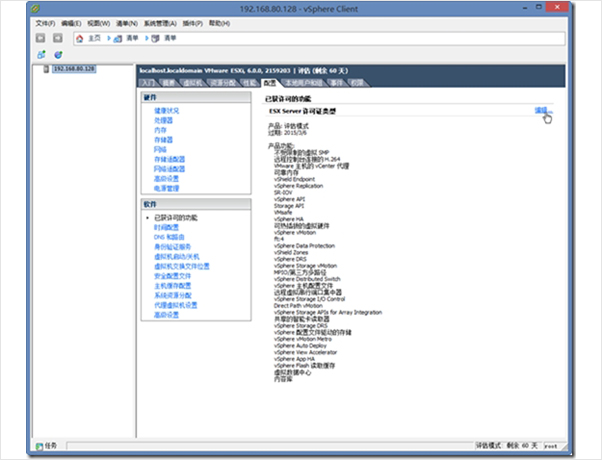
Task: Click the vSphere Distributed Switch feature line
Action: point(307,279)
